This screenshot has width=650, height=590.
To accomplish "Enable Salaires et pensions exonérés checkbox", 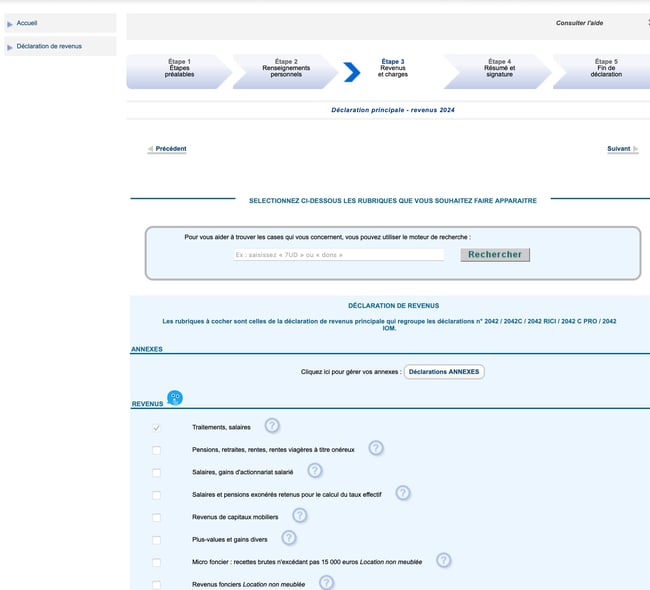I will click(156, 495).
